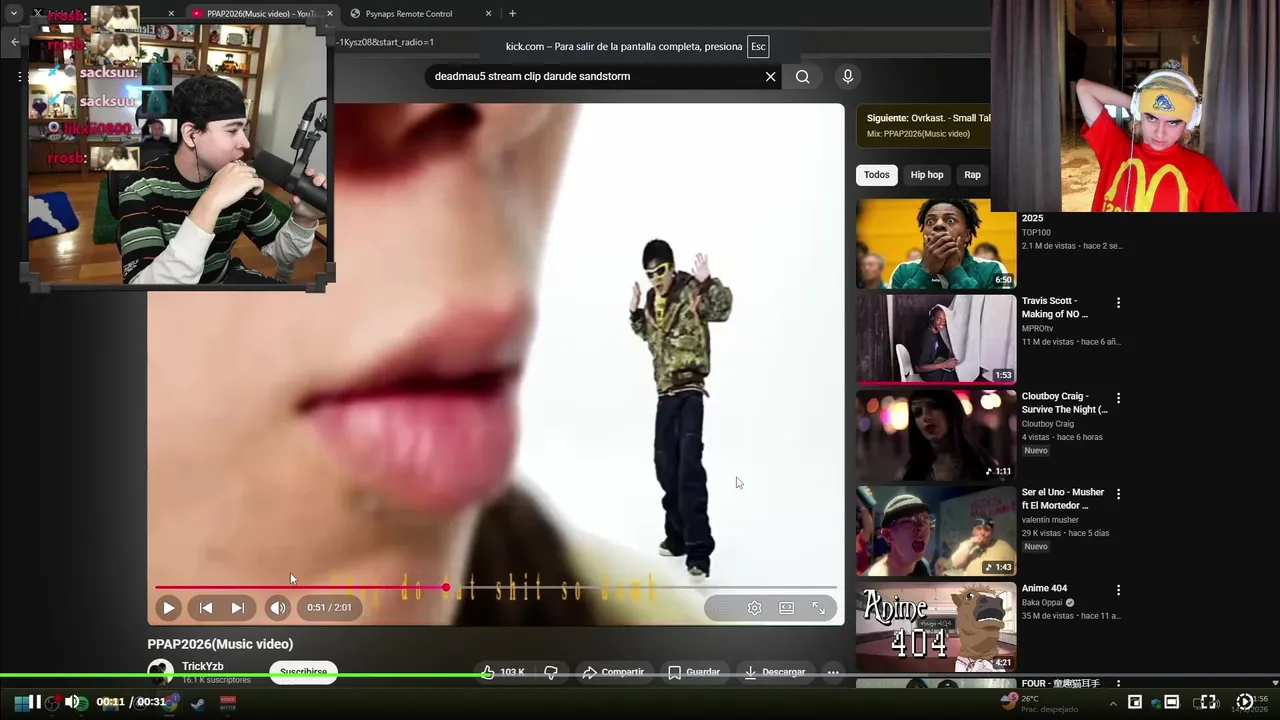This screenshot has height=720, width=1280.
Task: Open the Anime 404 video thumbnail
Action: coord(936,627)
